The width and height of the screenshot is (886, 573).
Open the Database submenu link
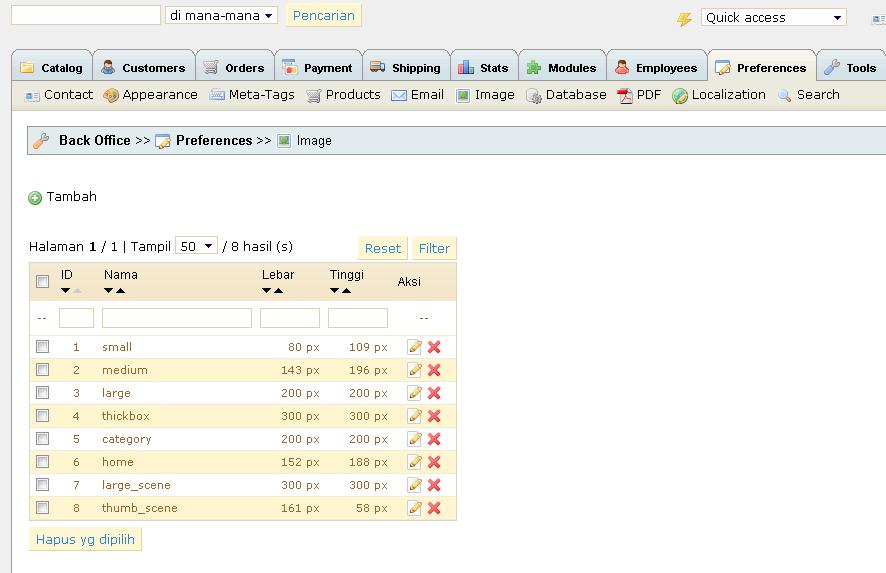pyautogui.click(x=566, y=95)
